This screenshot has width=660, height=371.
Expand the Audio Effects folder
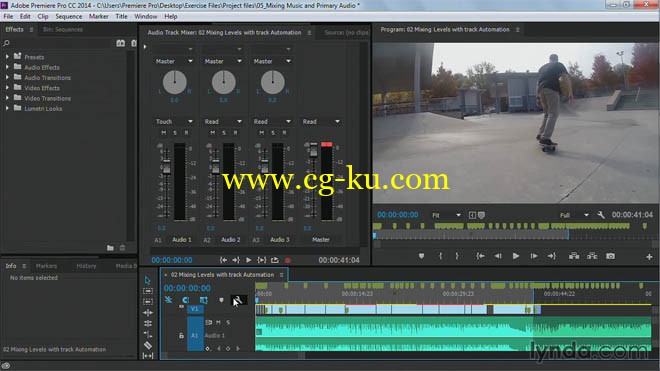click(7, 67)
